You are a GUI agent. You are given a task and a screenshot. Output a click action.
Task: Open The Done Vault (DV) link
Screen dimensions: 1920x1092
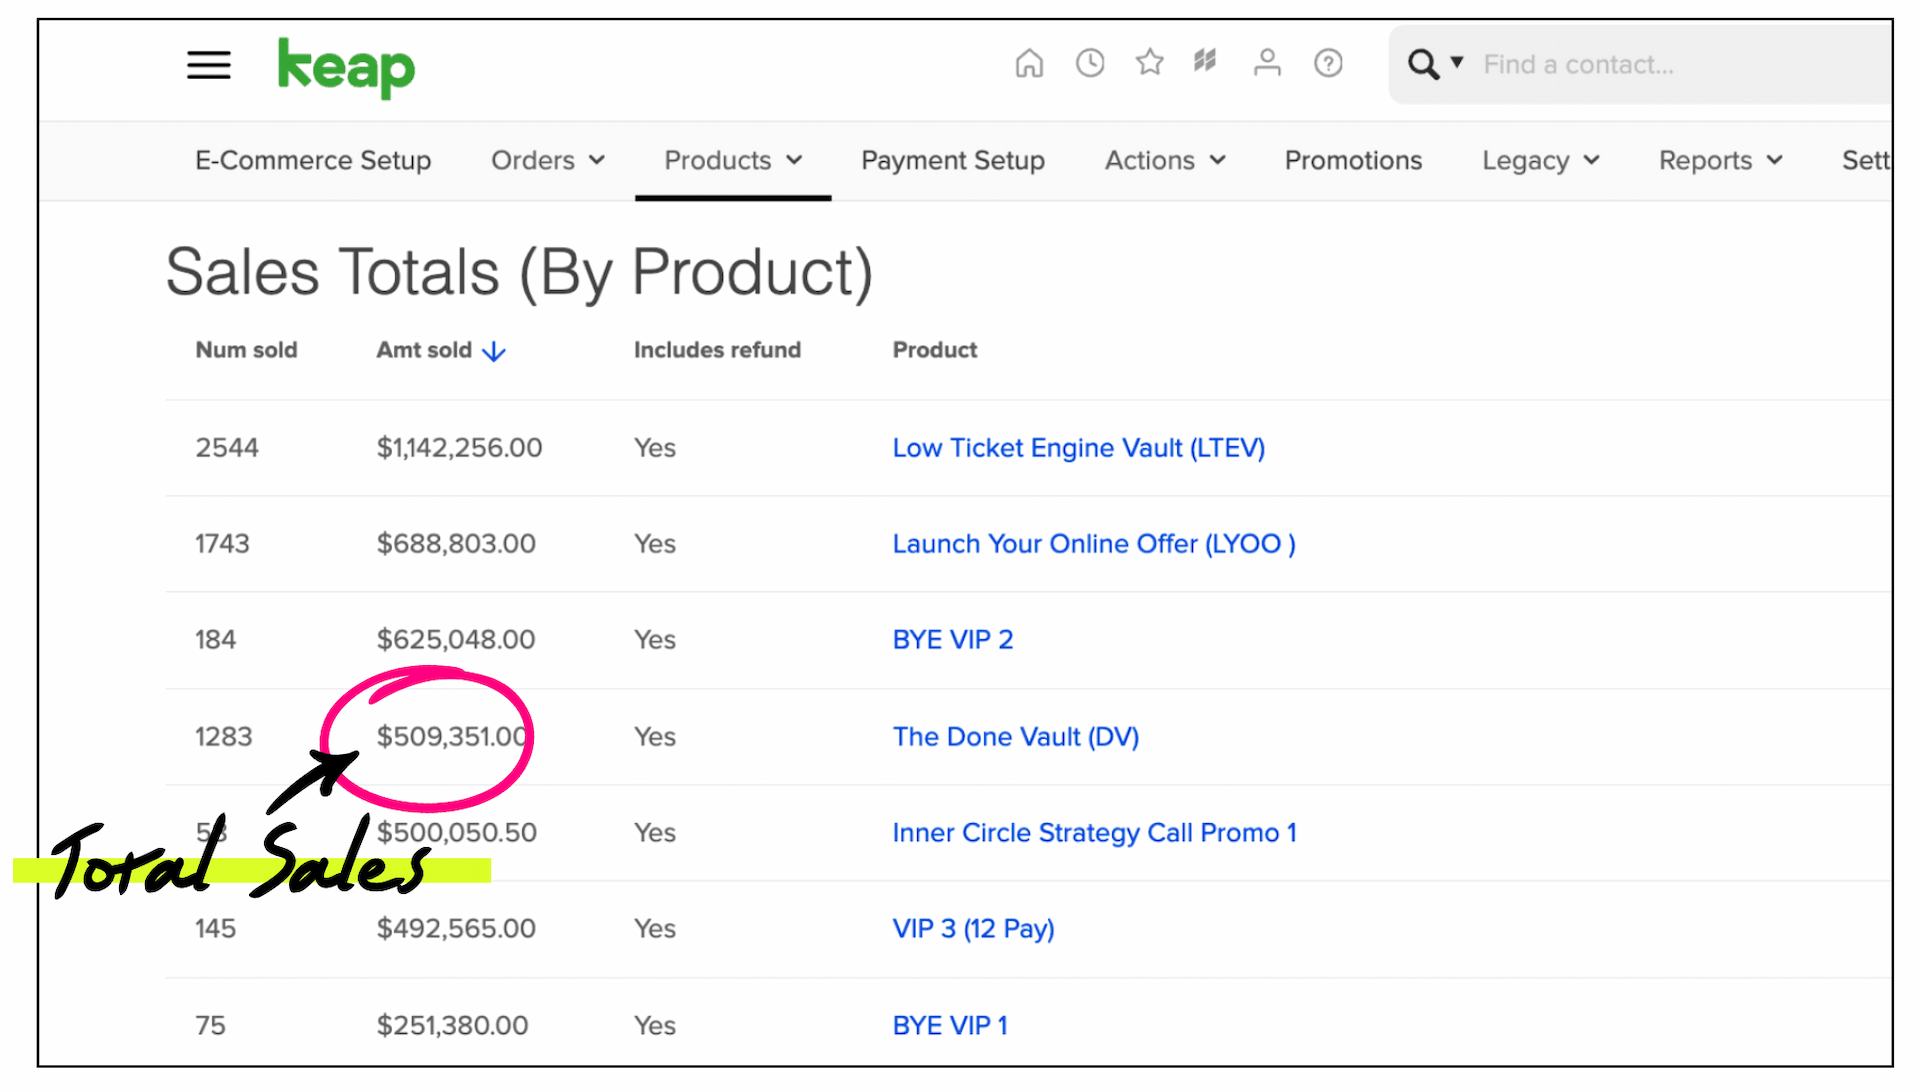[1016, 737]
